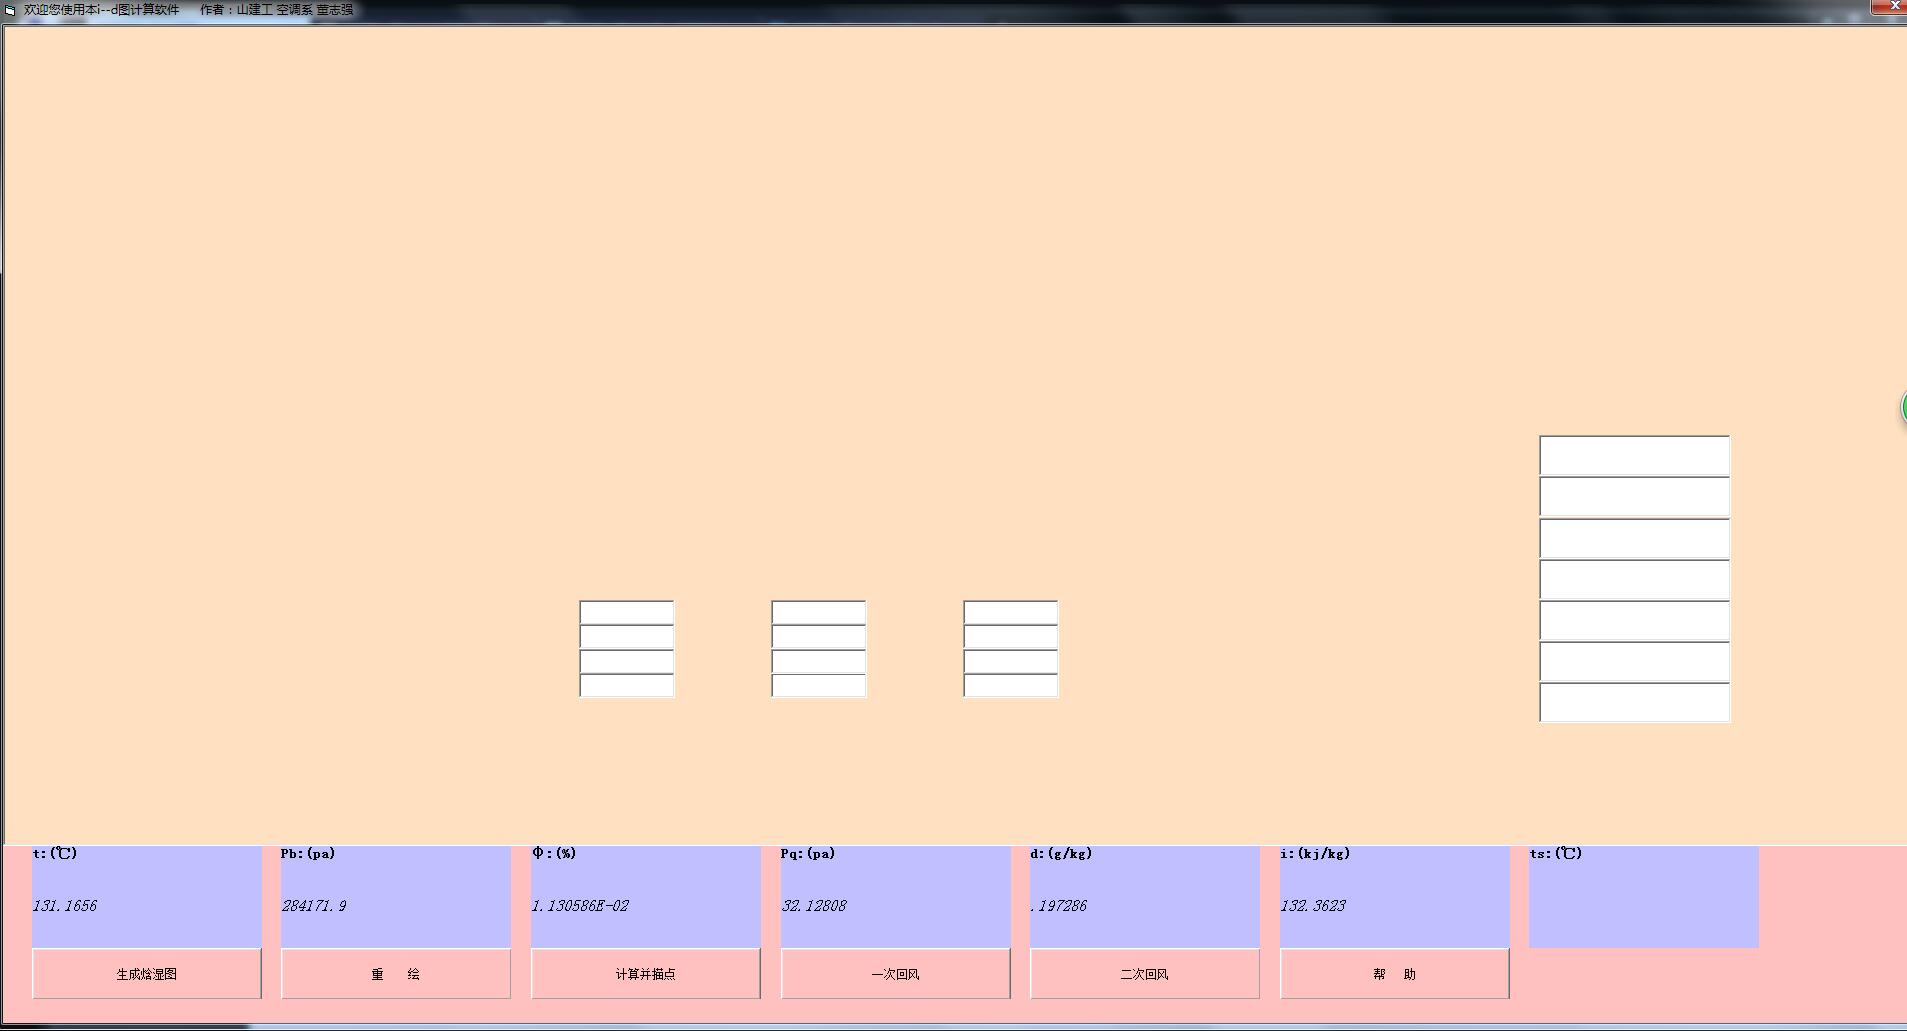Choose the 一次回风 button
The width and height of the screenshot is (1907, 1031).
[x=896, y=974]
